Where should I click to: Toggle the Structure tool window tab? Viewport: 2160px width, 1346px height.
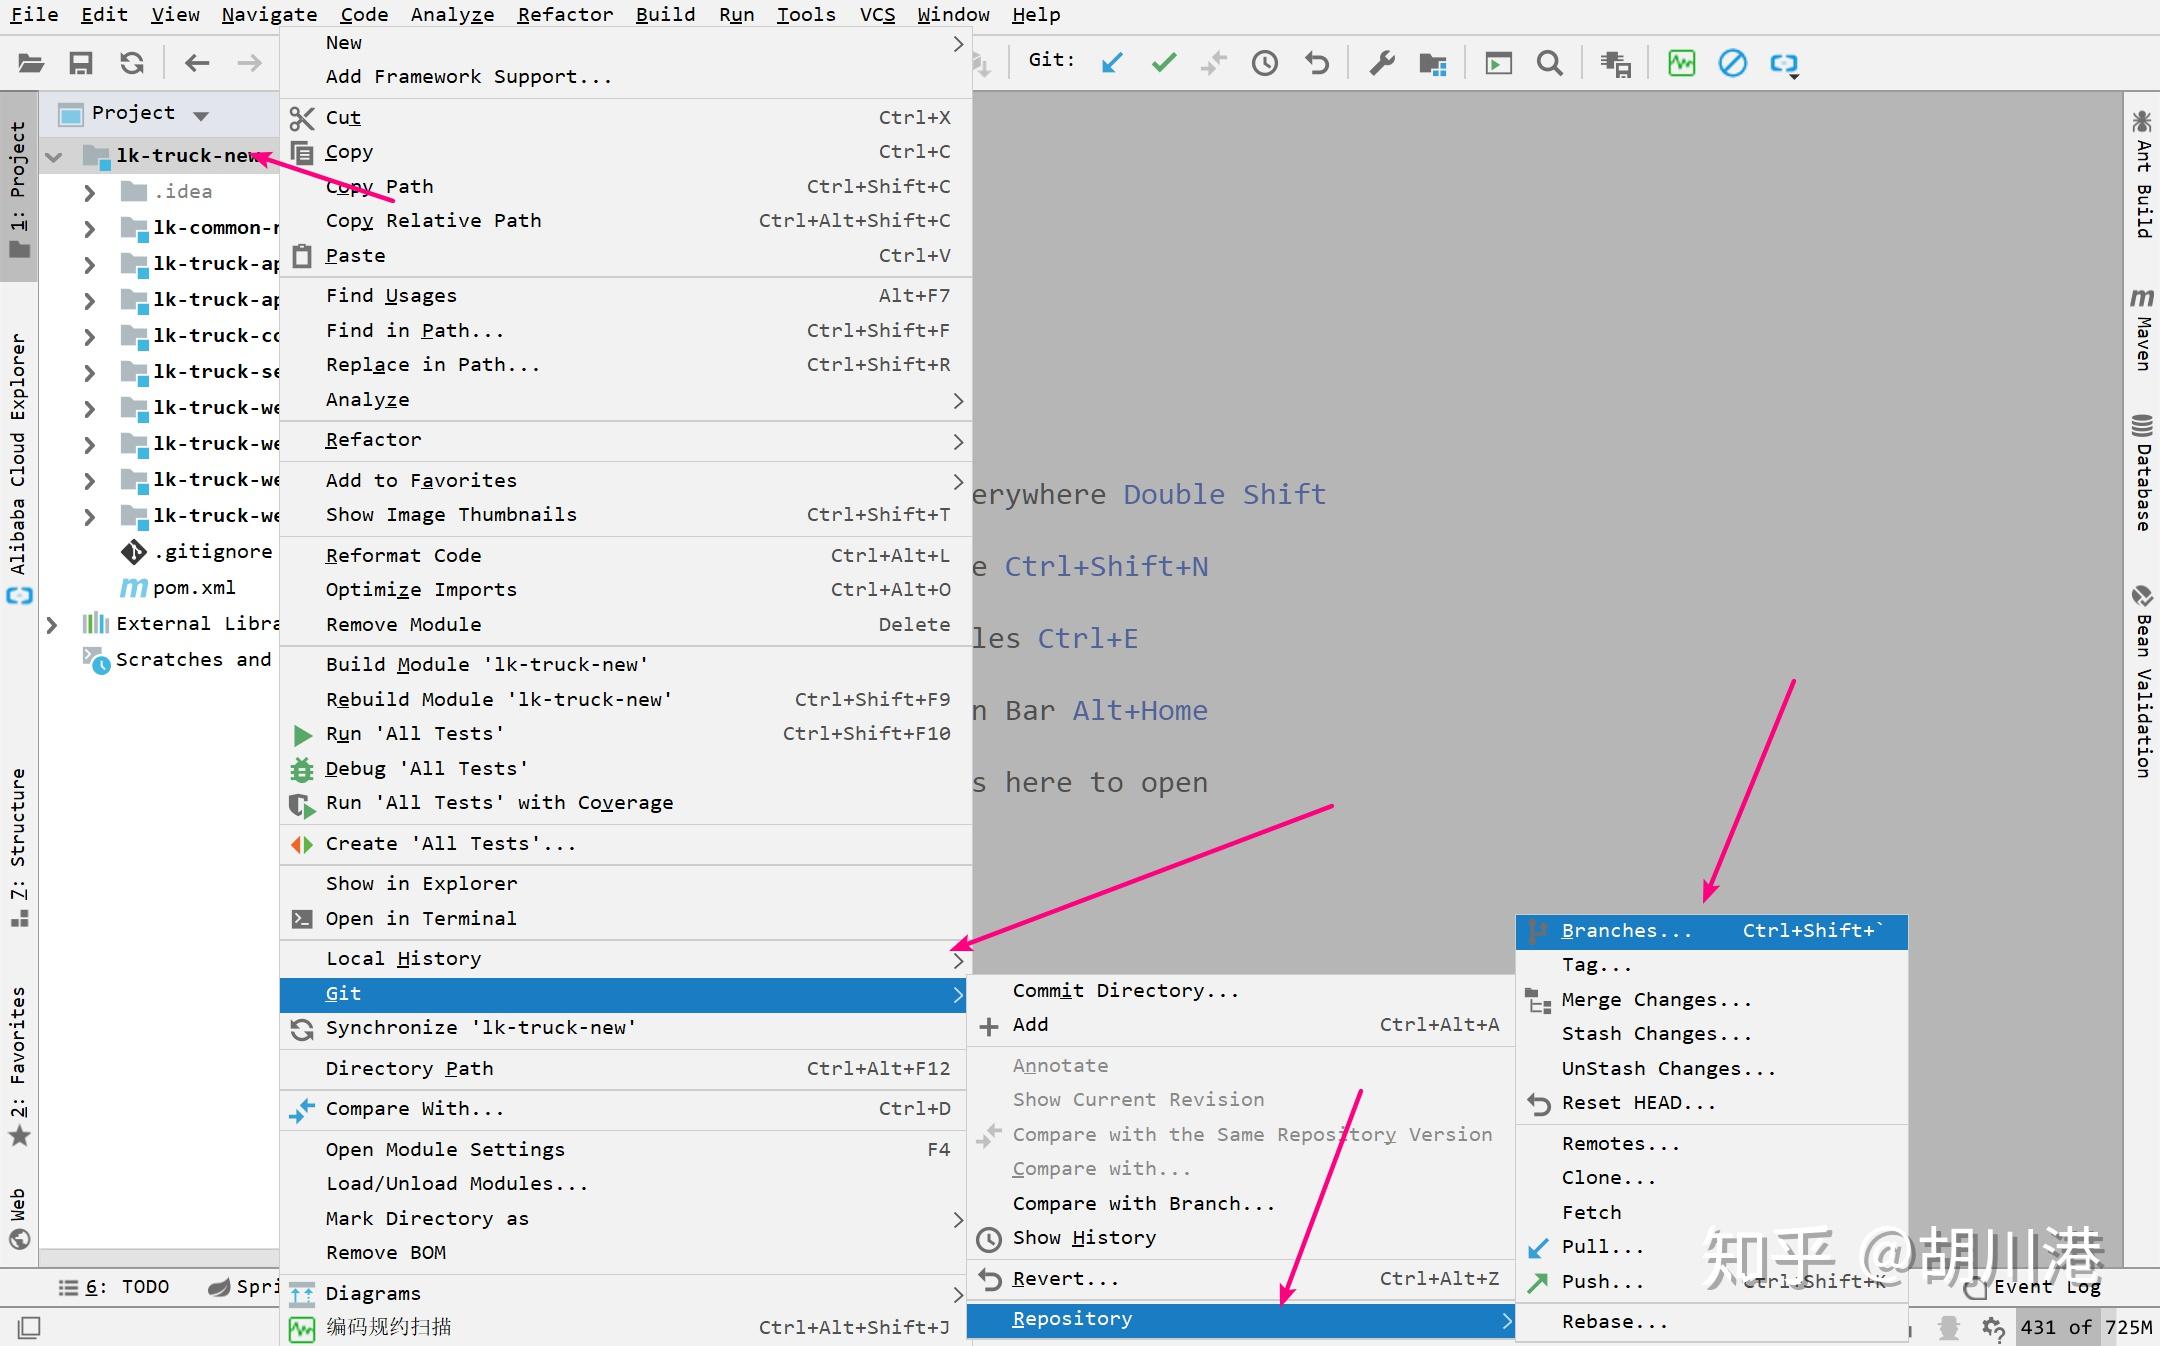coord(18,846)
